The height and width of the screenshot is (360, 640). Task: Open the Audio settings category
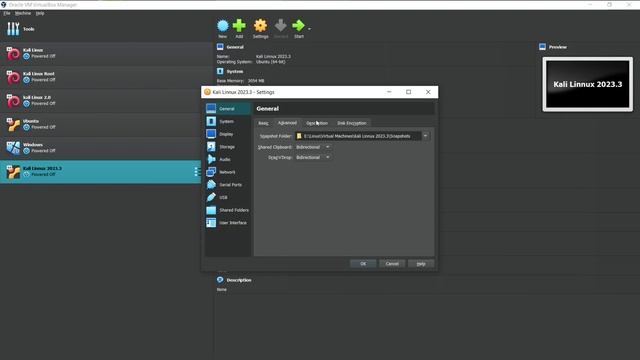pos(228,159)
